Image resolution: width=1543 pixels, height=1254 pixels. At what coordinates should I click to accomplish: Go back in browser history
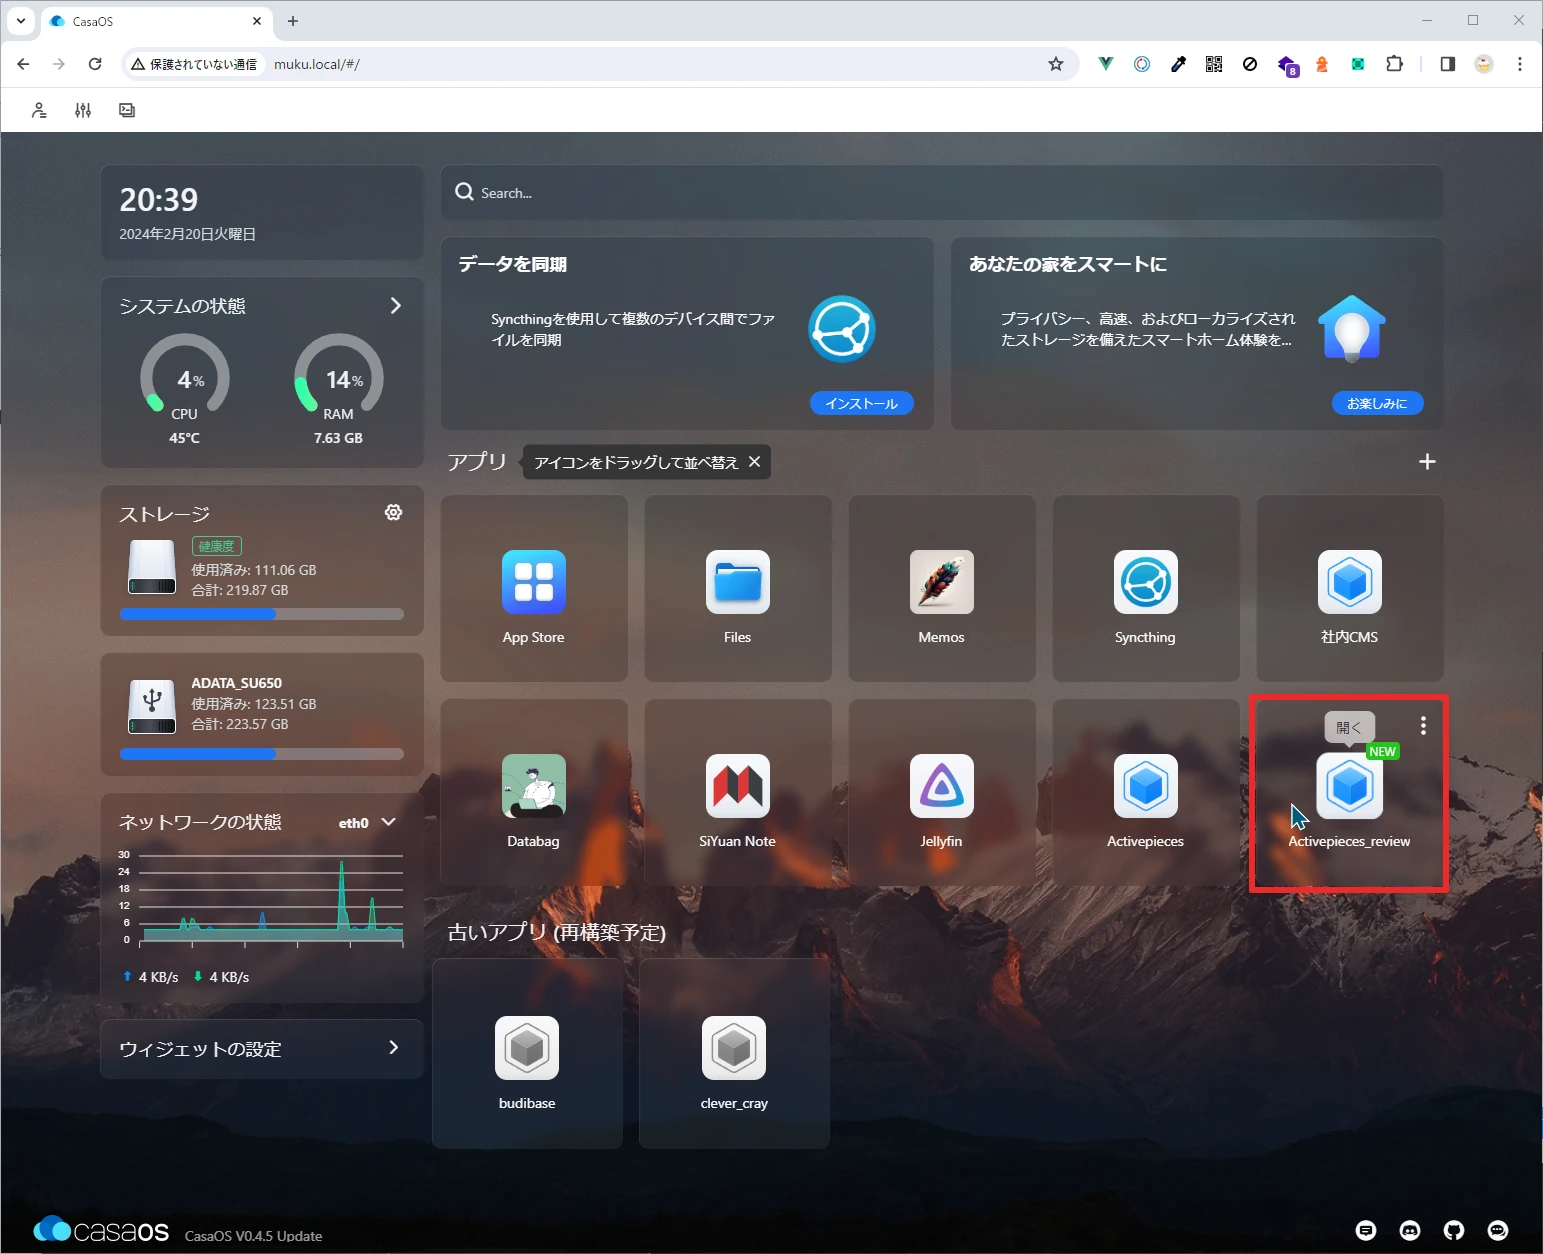coord(23,64)
